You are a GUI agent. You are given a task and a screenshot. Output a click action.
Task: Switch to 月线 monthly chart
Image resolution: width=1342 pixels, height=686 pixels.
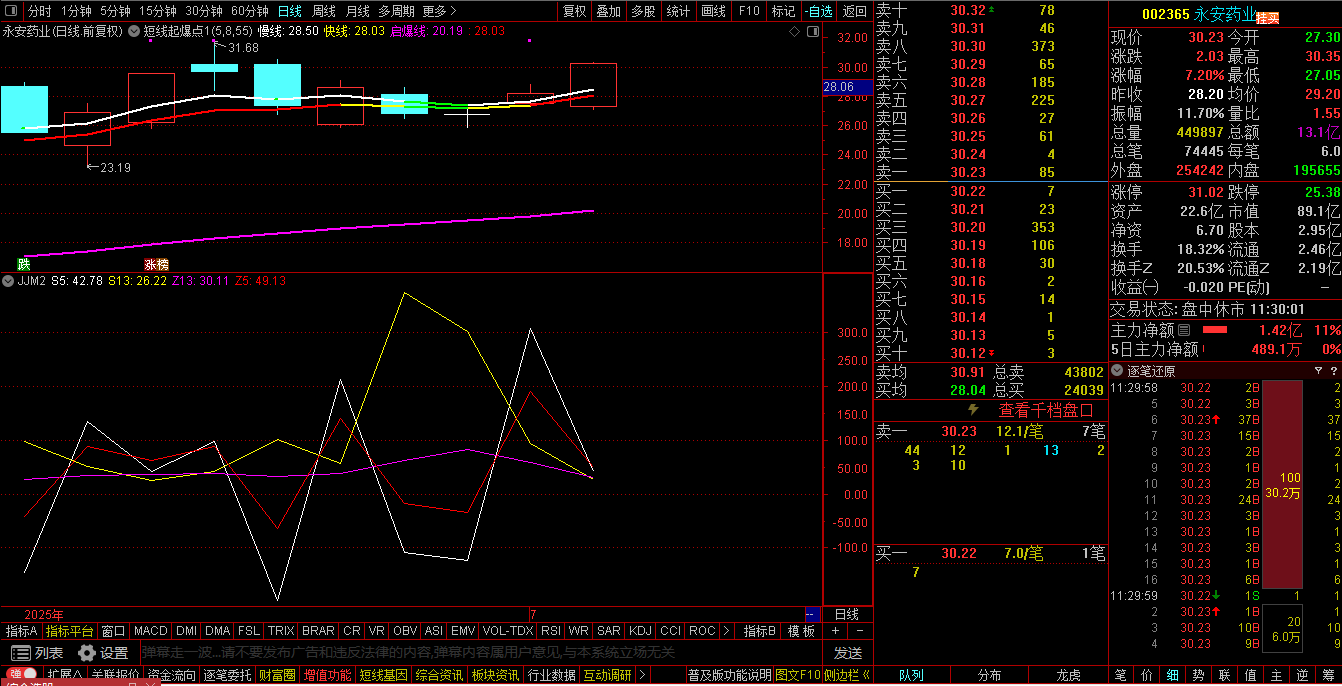(357, 12)
